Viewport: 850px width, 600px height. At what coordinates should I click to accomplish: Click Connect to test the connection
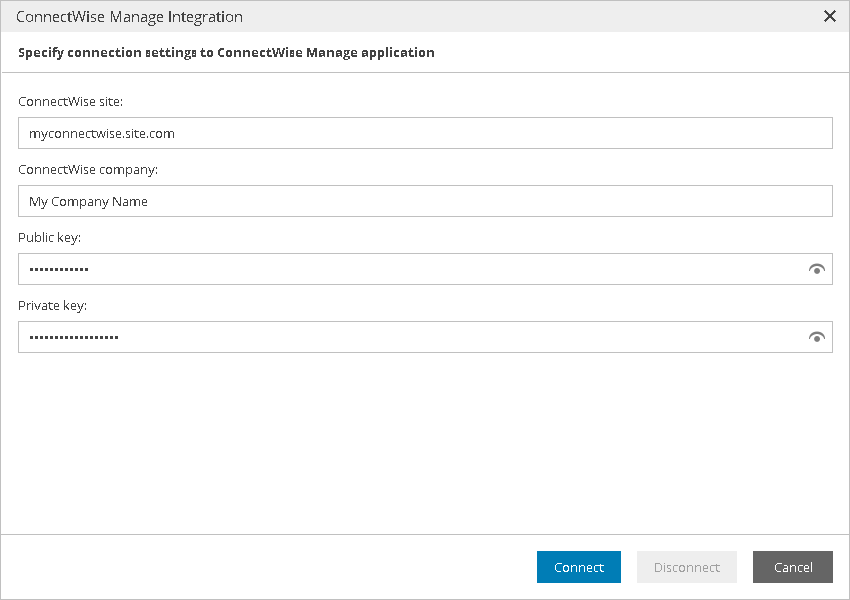tap(578, 567)
